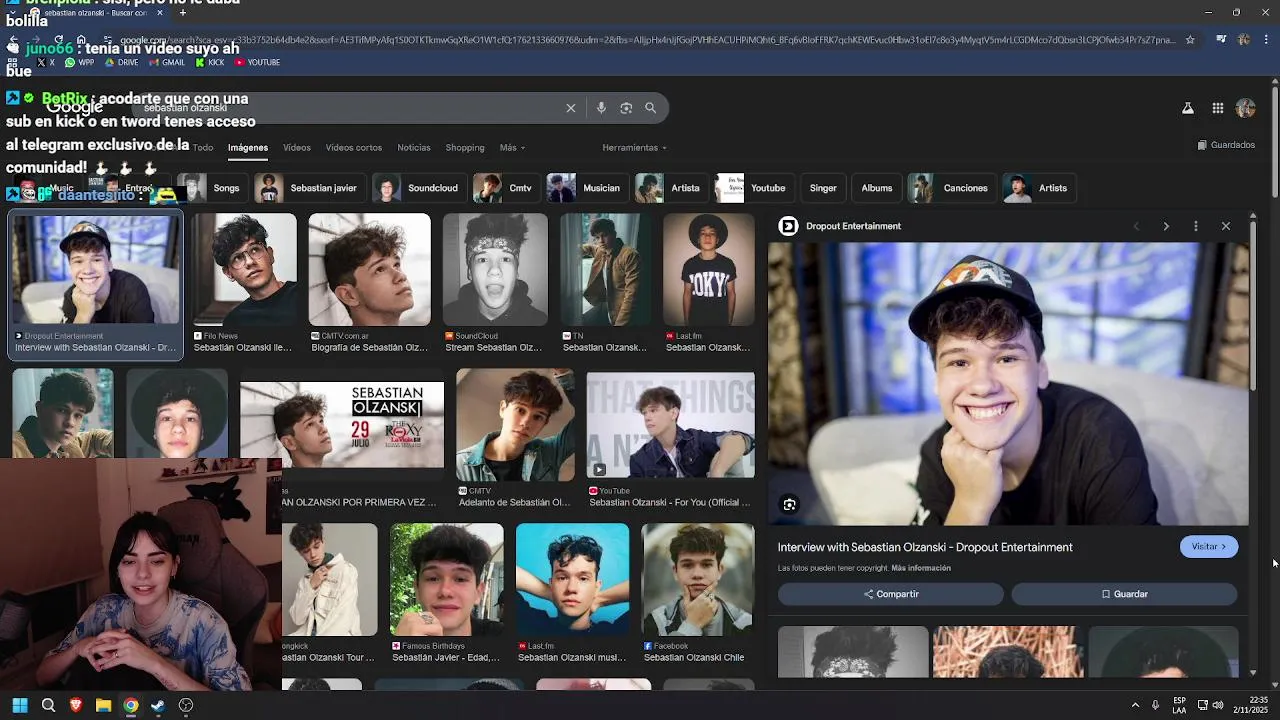Bookmark this page with the star icon
This screenshot has height=720, width=1280.
click(x=1190, y=40)
